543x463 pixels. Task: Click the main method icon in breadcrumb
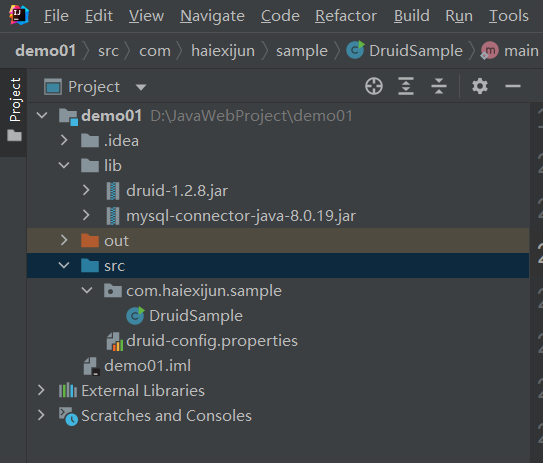point(489,51)
